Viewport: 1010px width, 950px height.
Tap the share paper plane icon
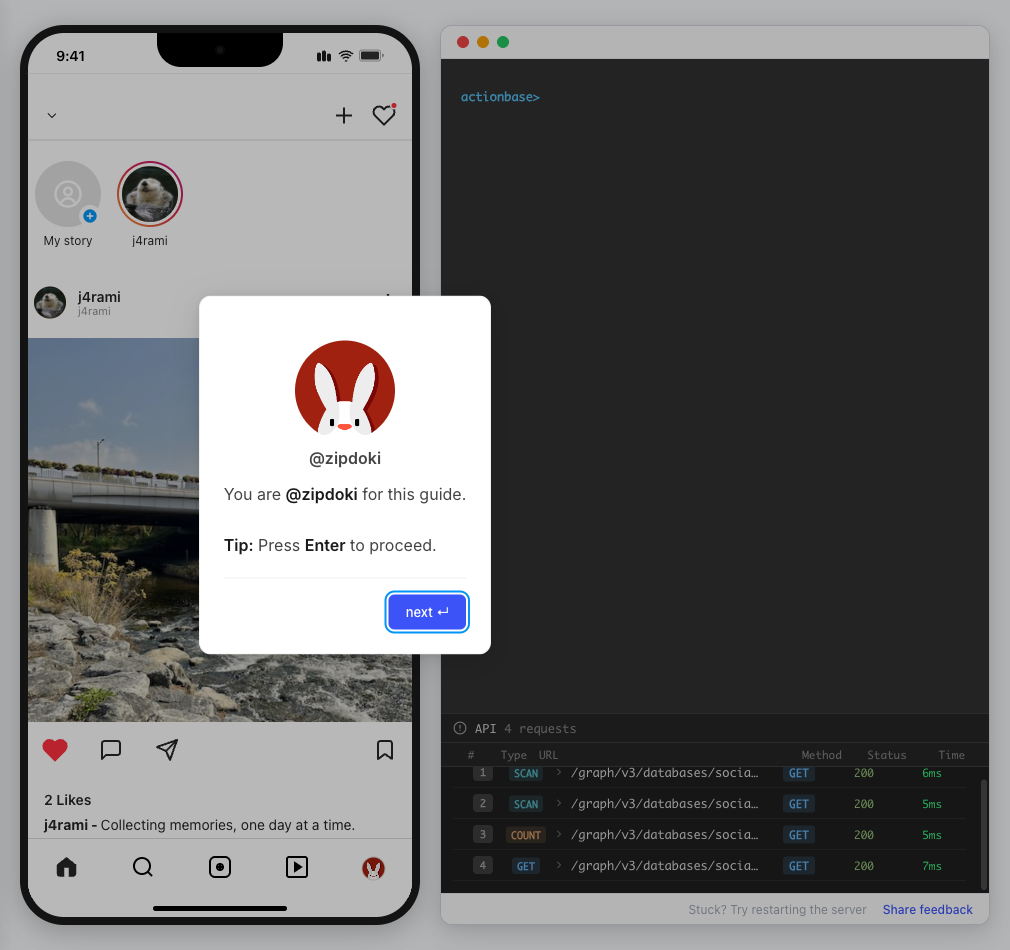[x=167, y=750]
